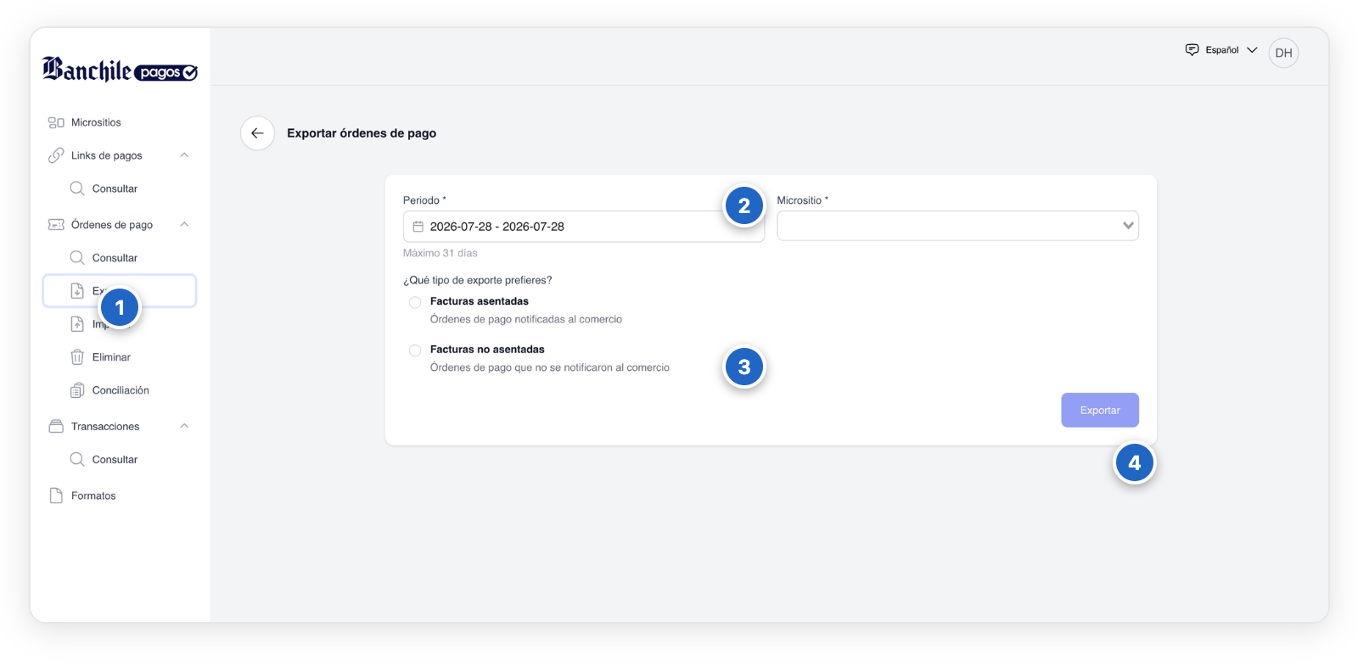This screenshot has width=1358, height=666.
Task: Select the sidebar export (download file) icon
Action: [x=77, y=291]
